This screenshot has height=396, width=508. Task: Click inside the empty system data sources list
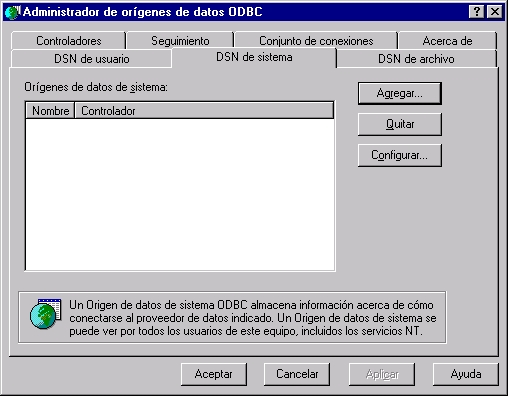click(x=180, y=194)
